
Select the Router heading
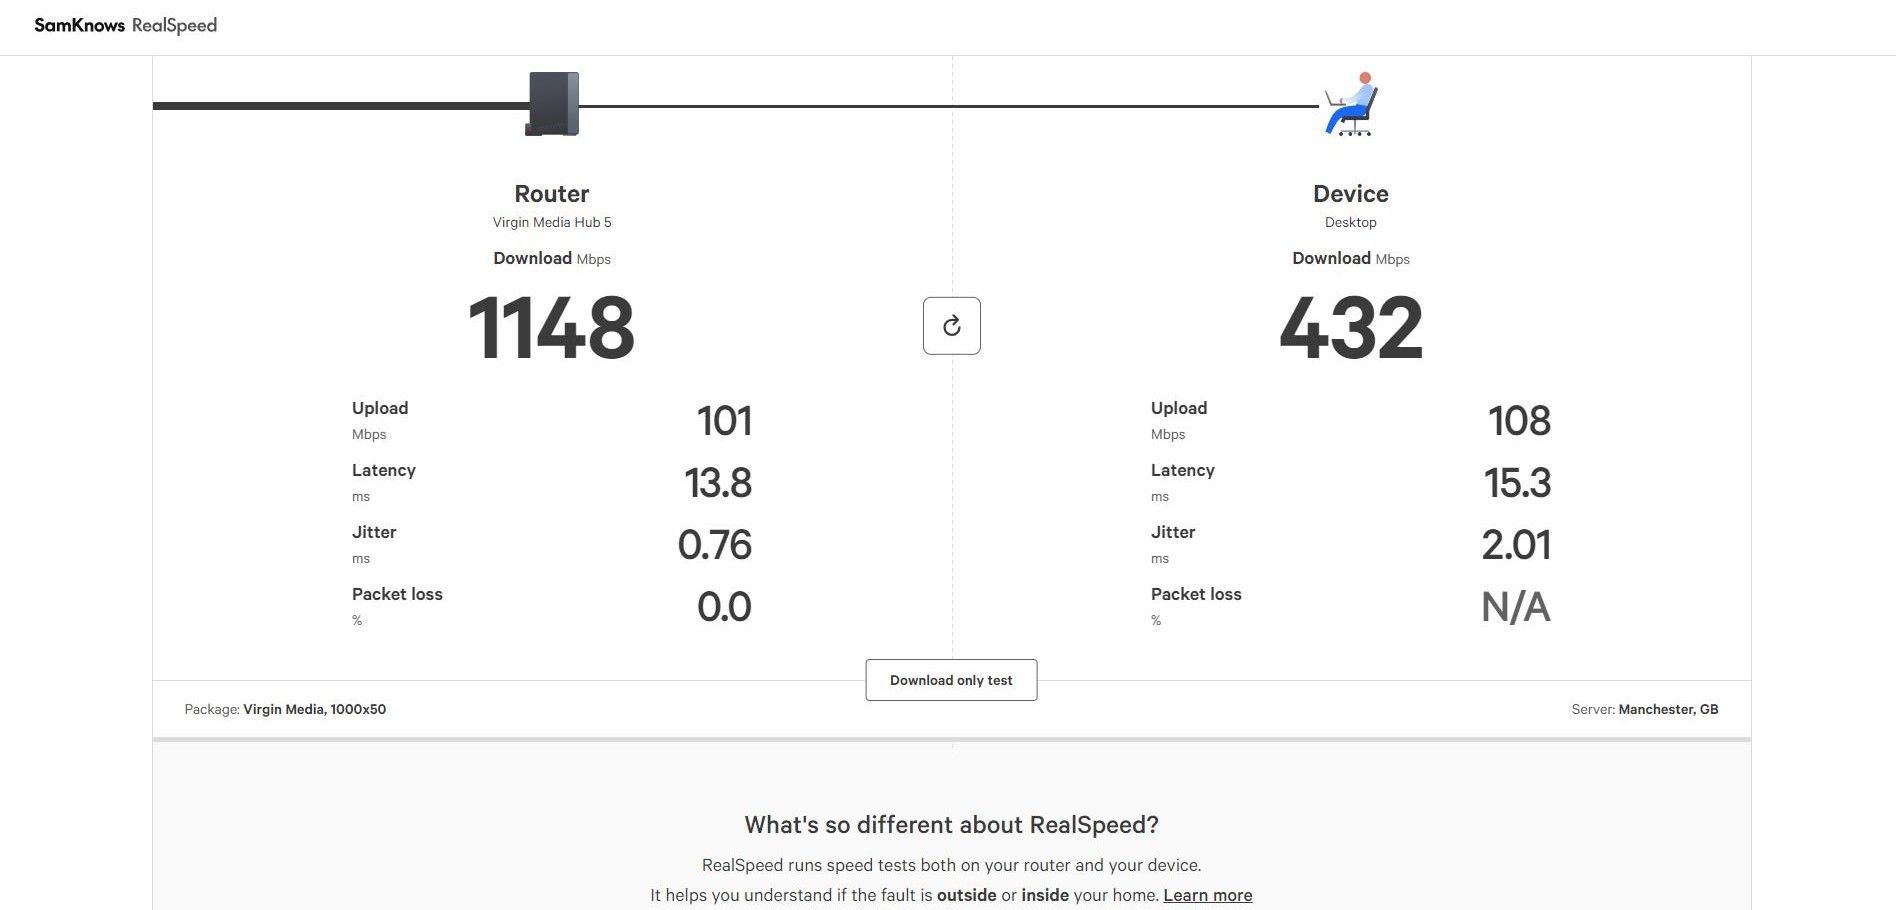click(551, 194)
